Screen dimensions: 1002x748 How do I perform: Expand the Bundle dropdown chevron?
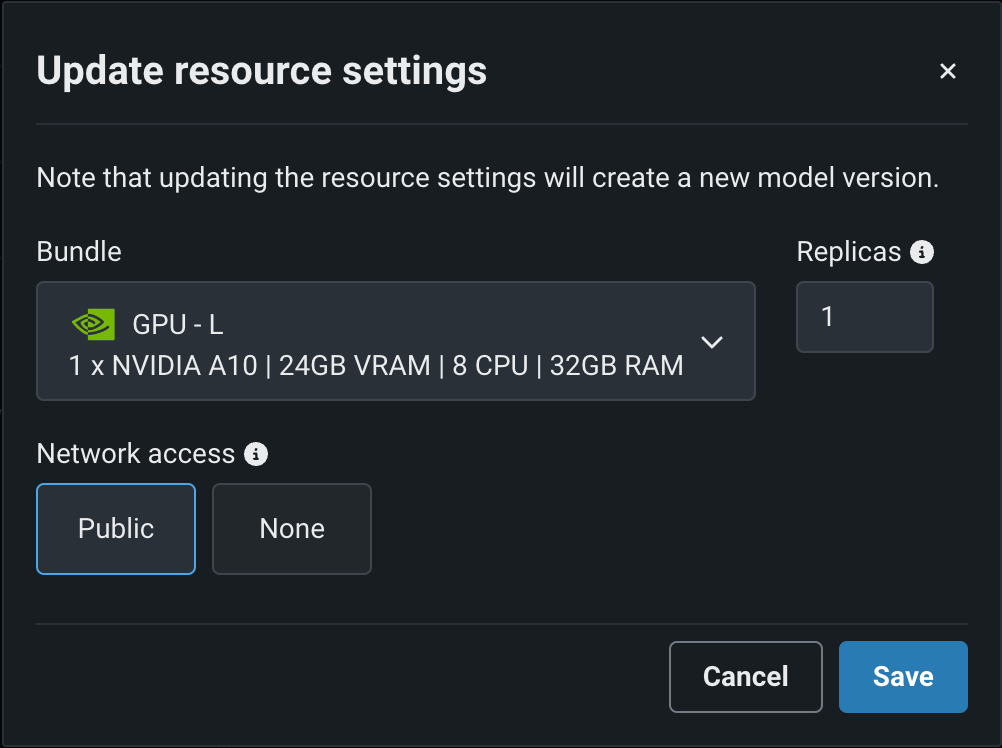tap(712, 342)
